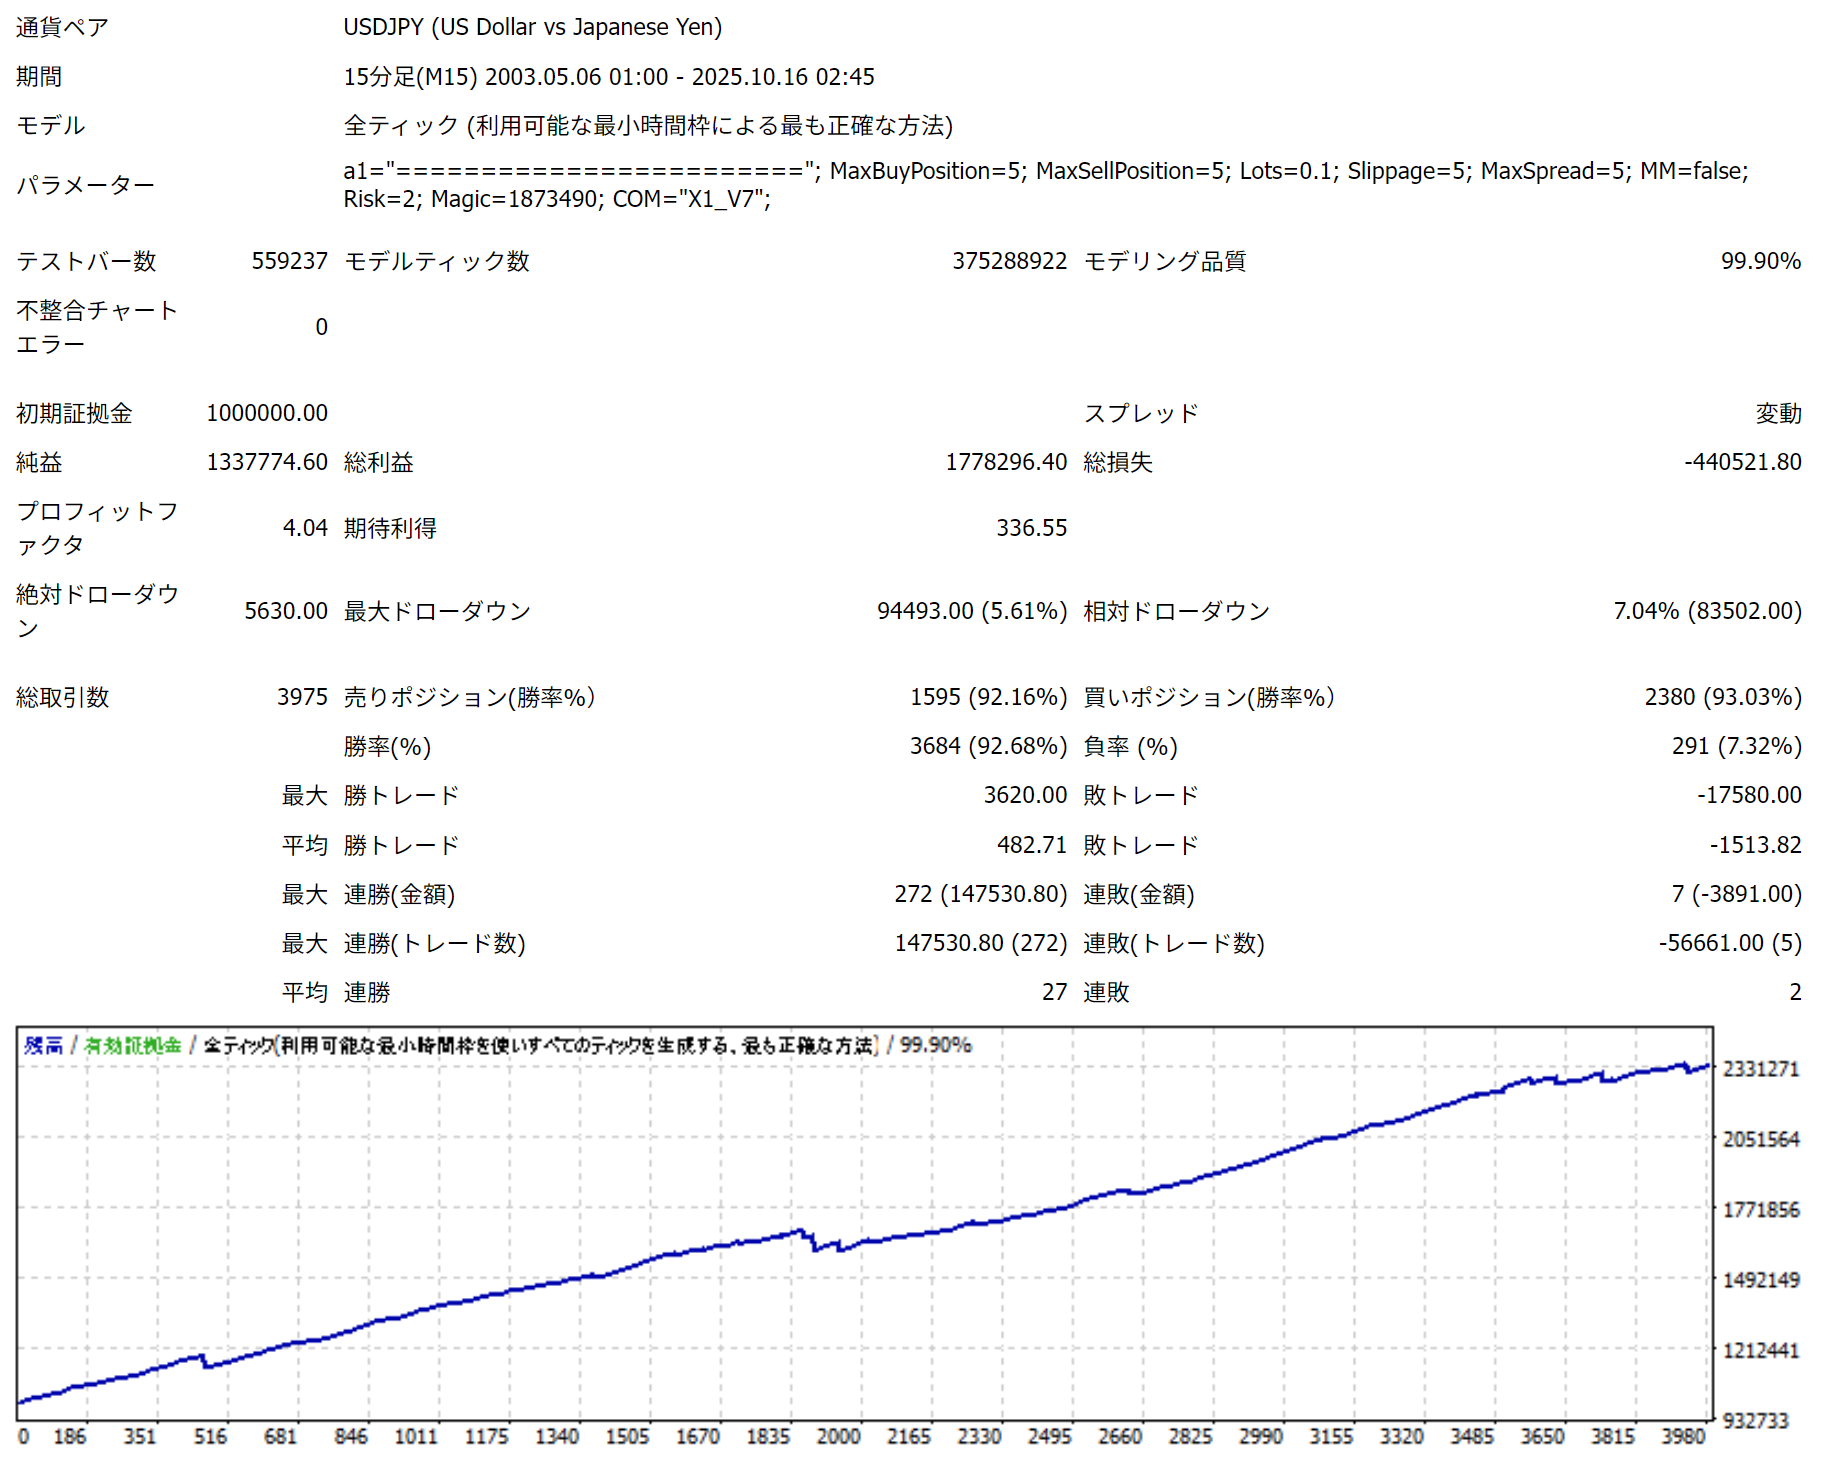Click the net profit value 1337774.60
The width and height of the screenshot is (1822, 1463).
266,462
